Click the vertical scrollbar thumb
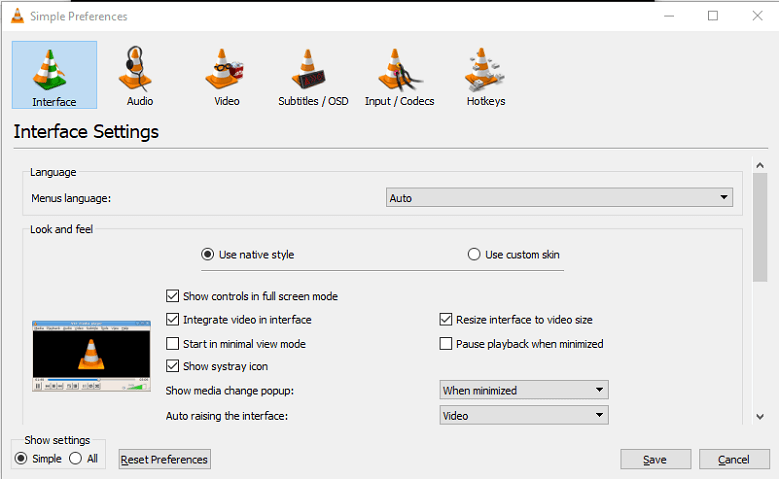 coord(760,227)
